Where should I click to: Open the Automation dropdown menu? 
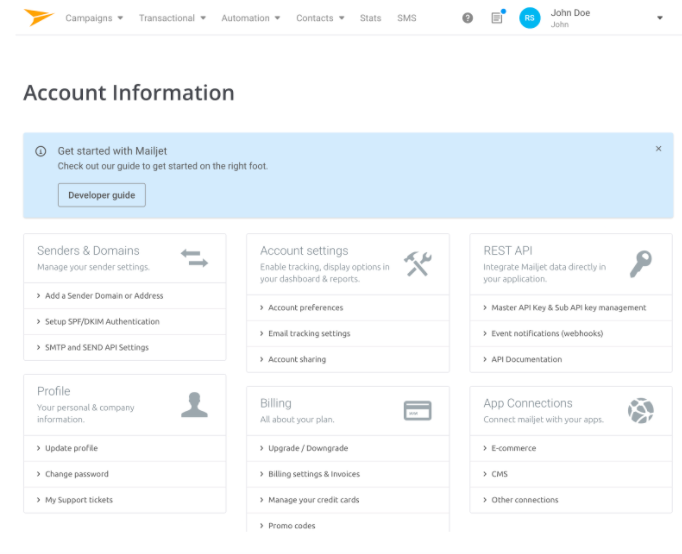pos(251,18)
